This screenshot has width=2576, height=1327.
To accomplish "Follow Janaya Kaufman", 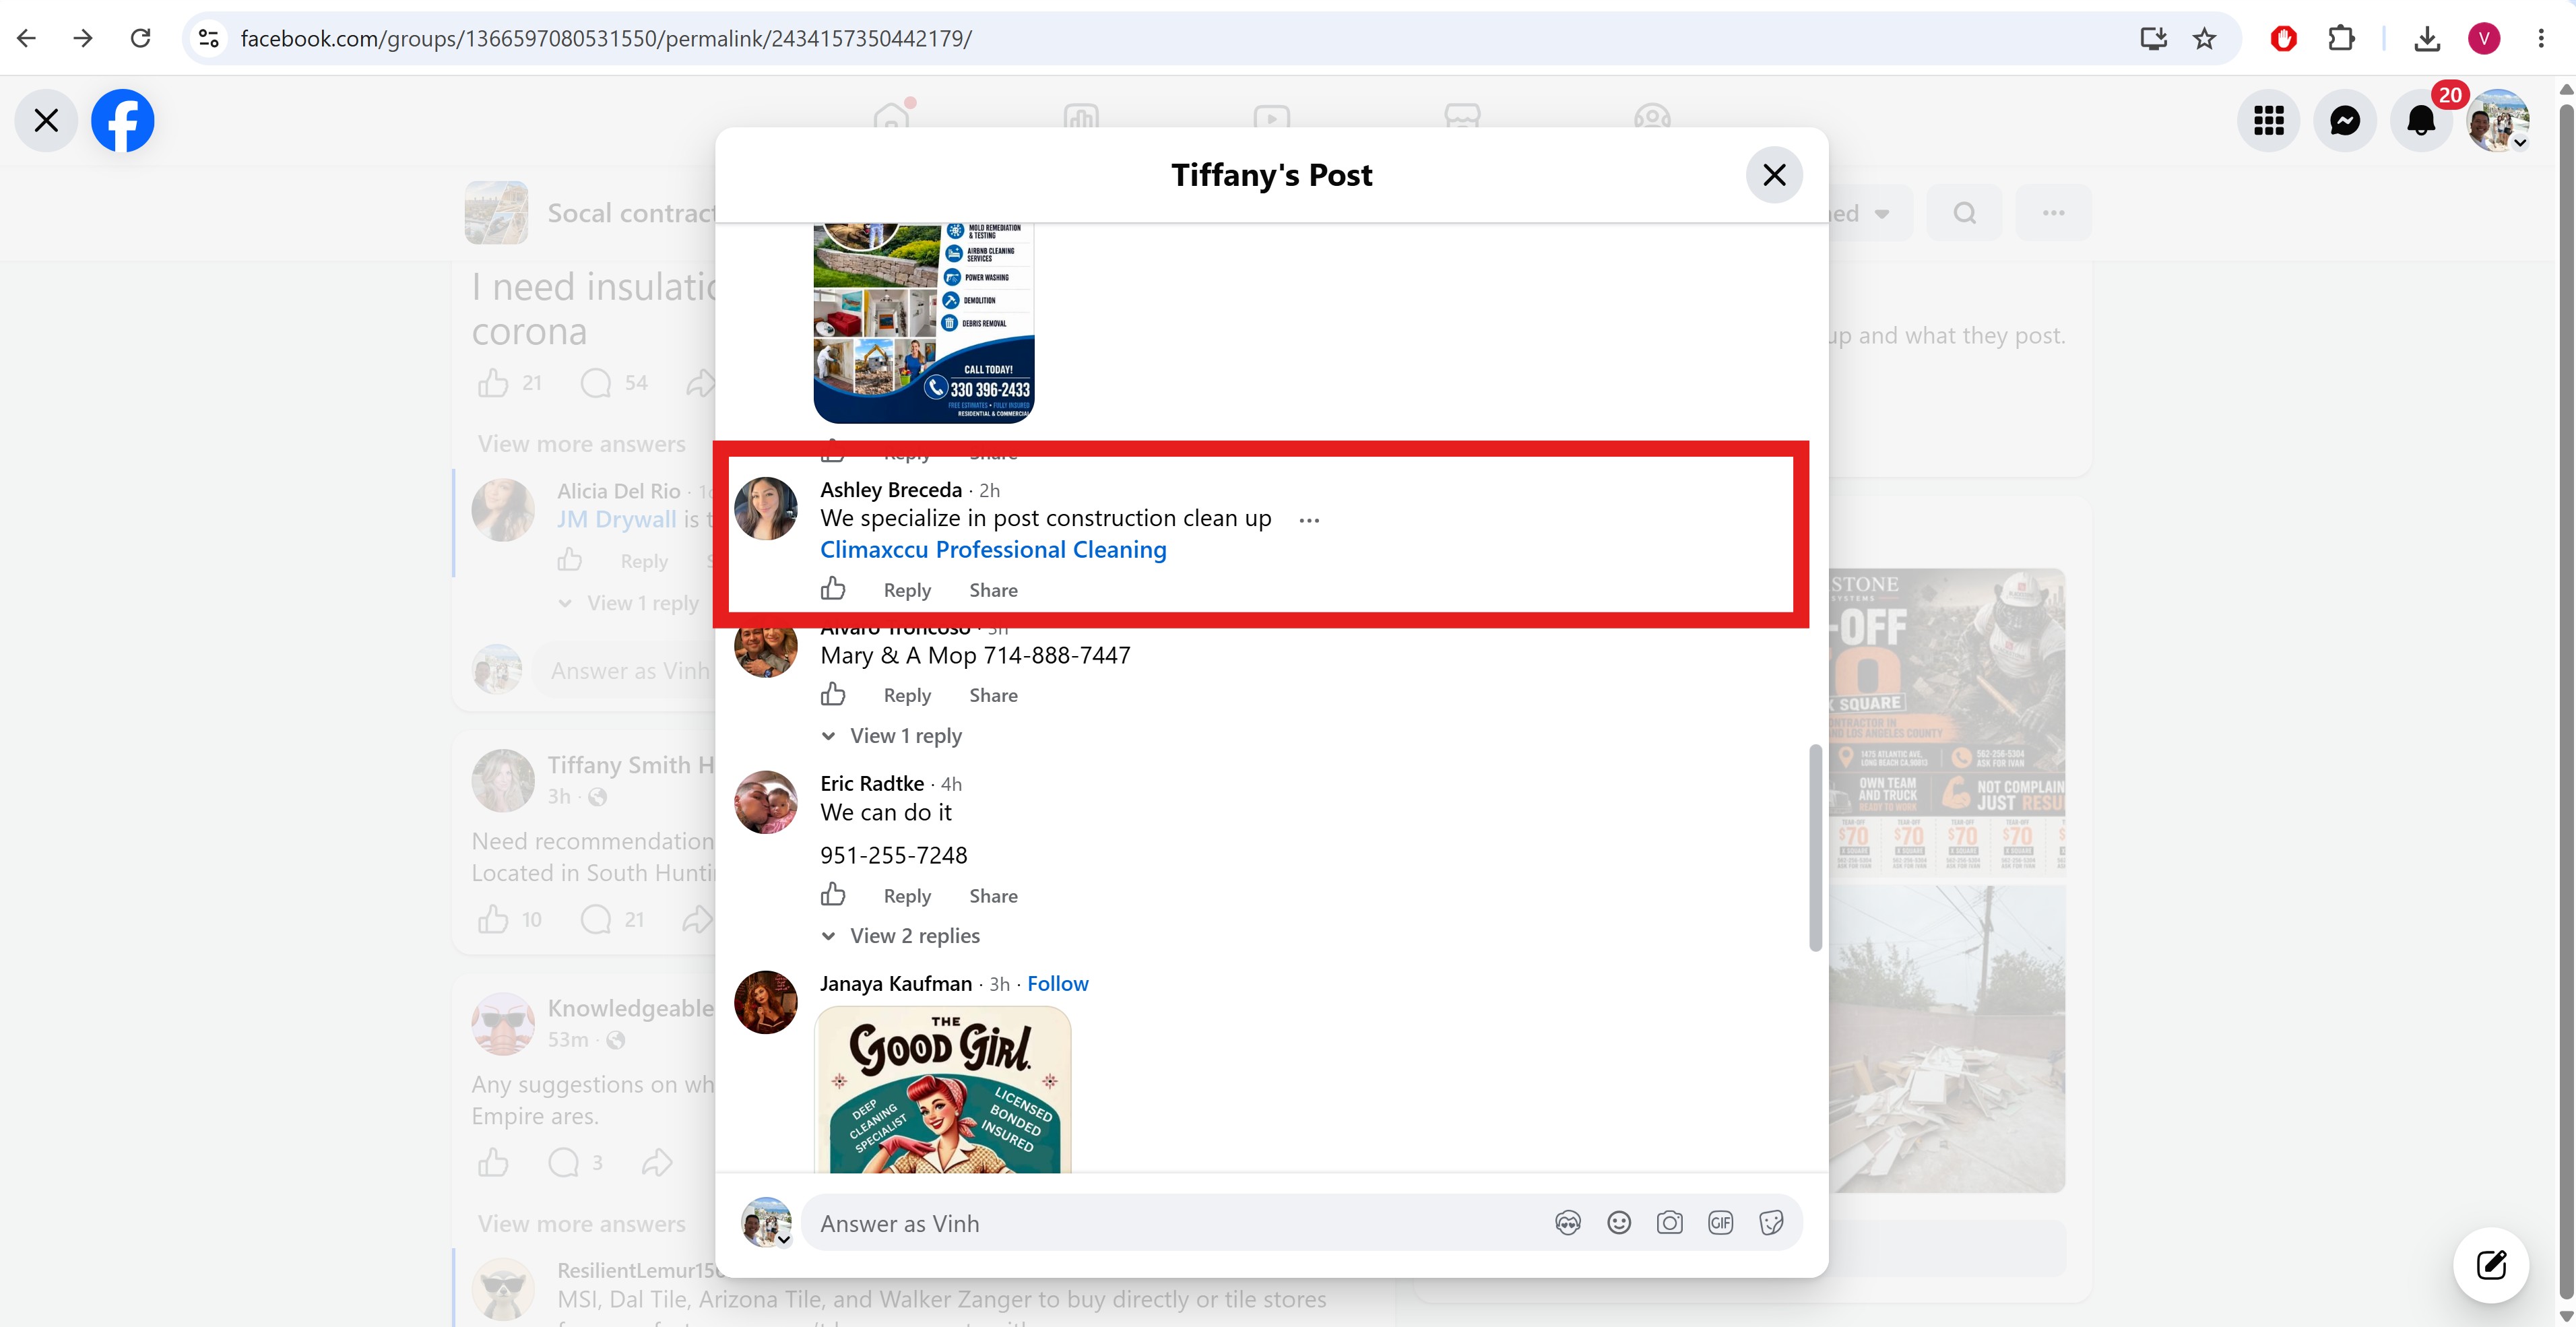I will click(x=1058, y=984).
